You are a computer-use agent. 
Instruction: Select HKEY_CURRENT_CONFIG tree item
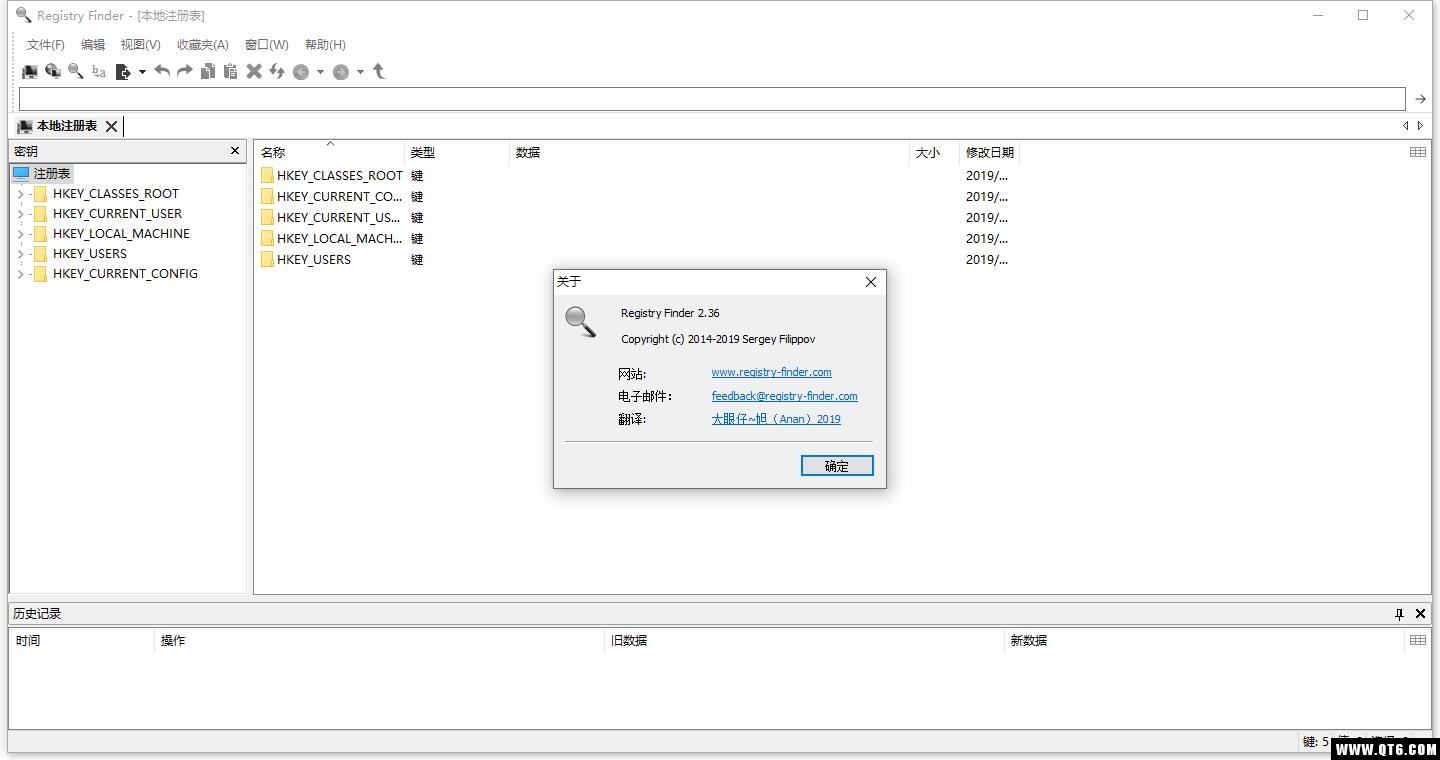pos(125,274)
